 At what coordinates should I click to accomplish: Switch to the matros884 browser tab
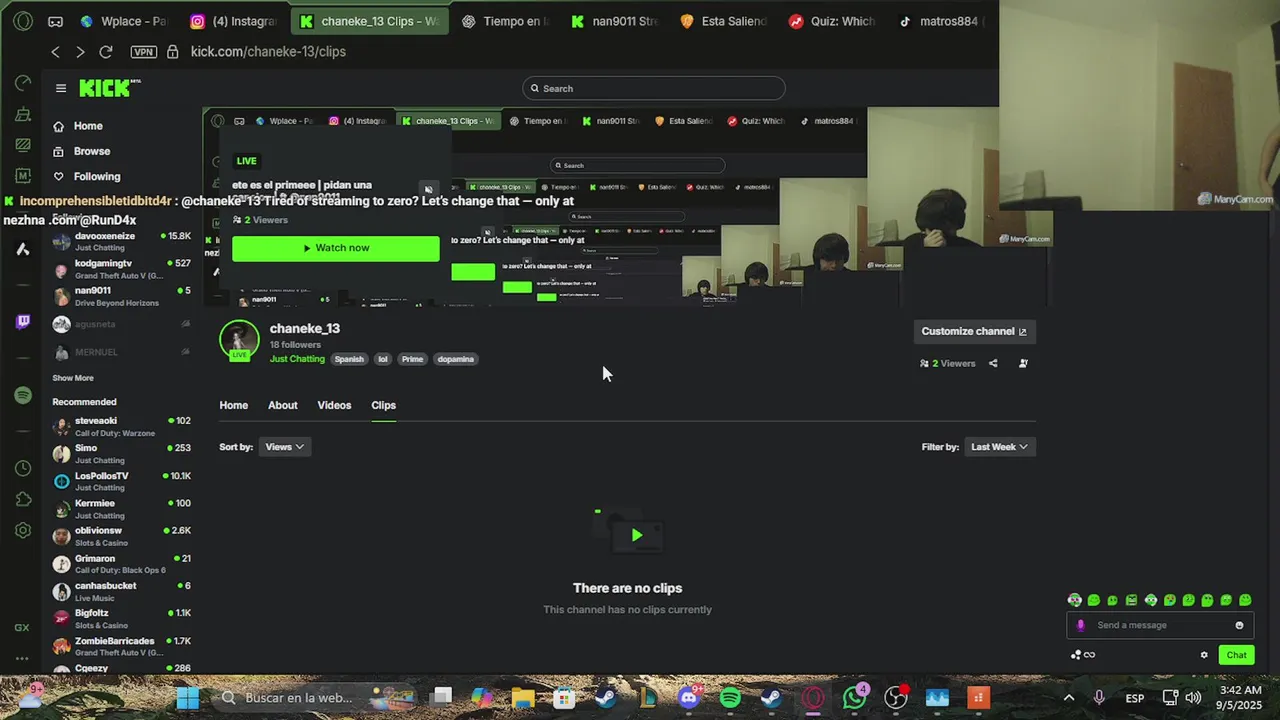click(x=940, y=21)
